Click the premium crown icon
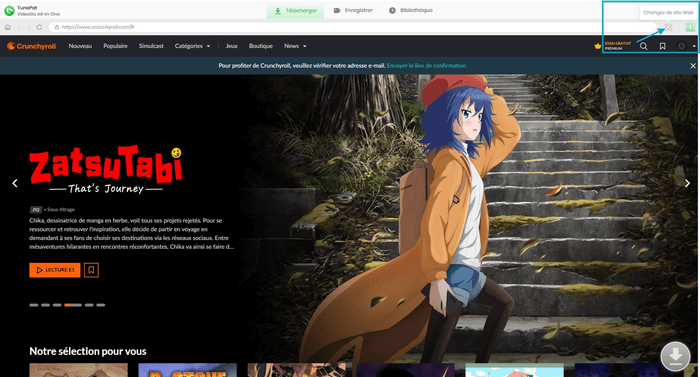Screen dimensions: 700x377 598,46
